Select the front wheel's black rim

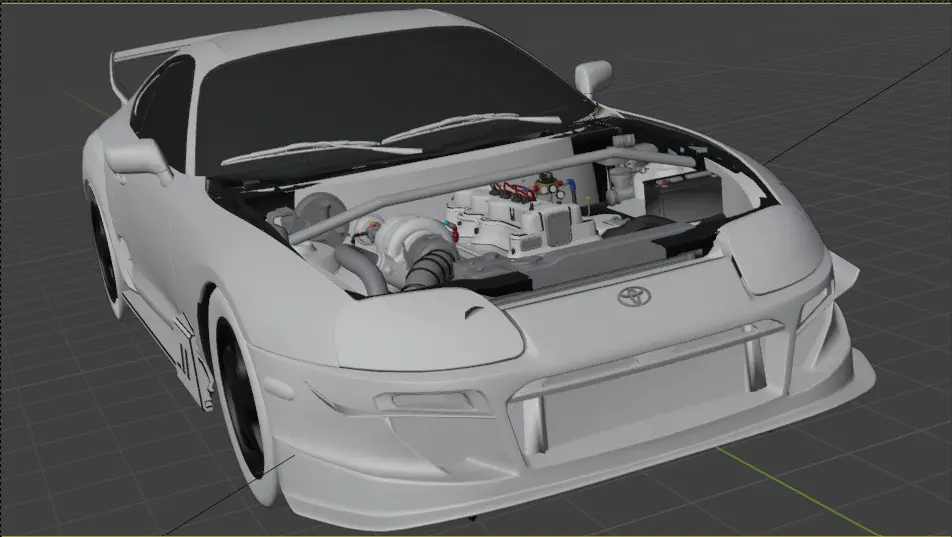click(x=240, y=398)
